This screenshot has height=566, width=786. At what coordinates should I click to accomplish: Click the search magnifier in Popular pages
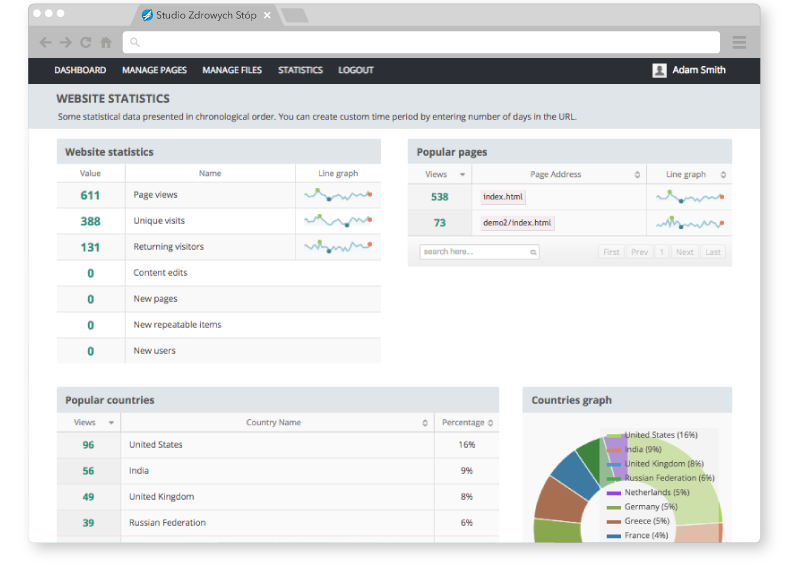(x=533, y=252)
